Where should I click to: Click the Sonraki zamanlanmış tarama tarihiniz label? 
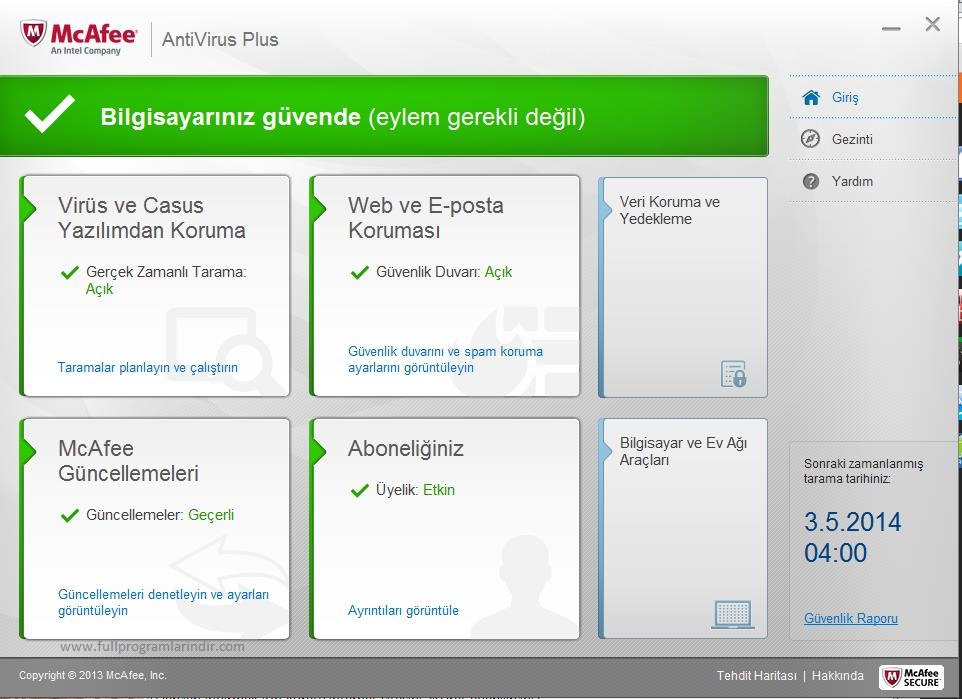(x=863, y=471)
